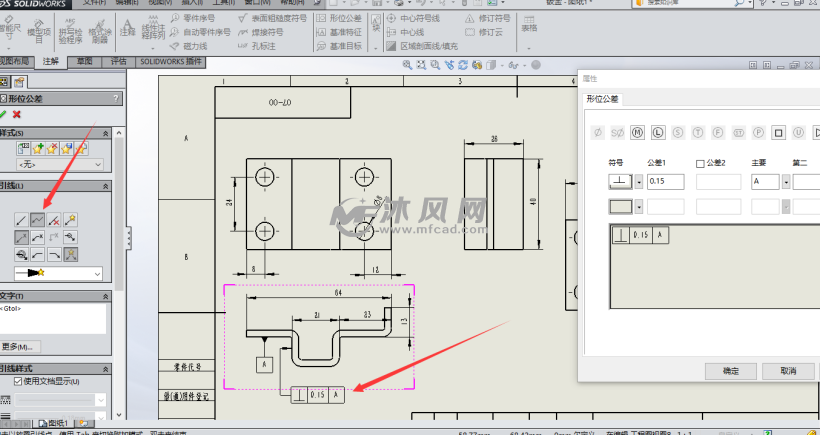The width and height of the screenshot is (820, 435).
Task: Click the 确定 button
Action: (x=731, y=371)
